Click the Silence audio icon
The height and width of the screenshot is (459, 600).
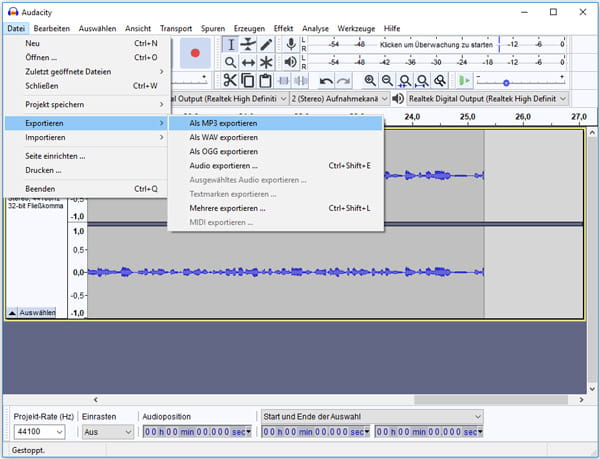pyautogui.click(x=300, y=81)
